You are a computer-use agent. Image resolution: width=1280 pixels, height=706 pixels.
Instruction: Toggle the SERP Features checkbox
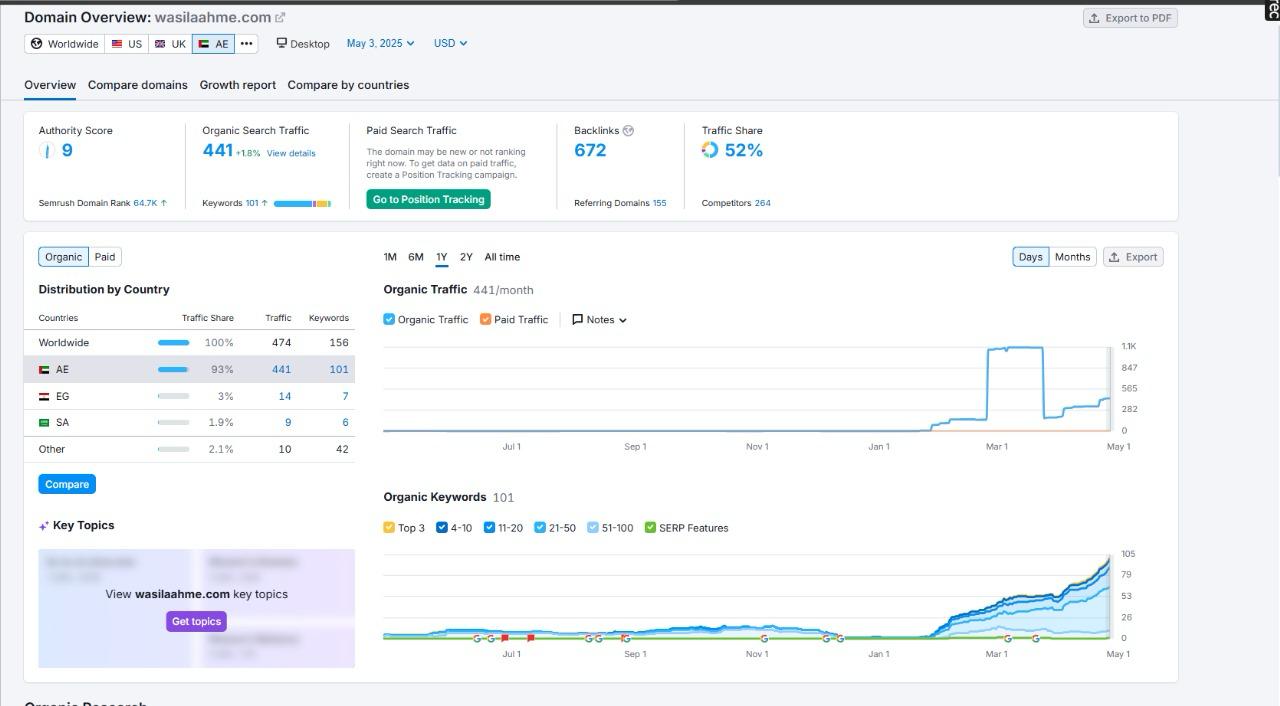pos(650,528)
